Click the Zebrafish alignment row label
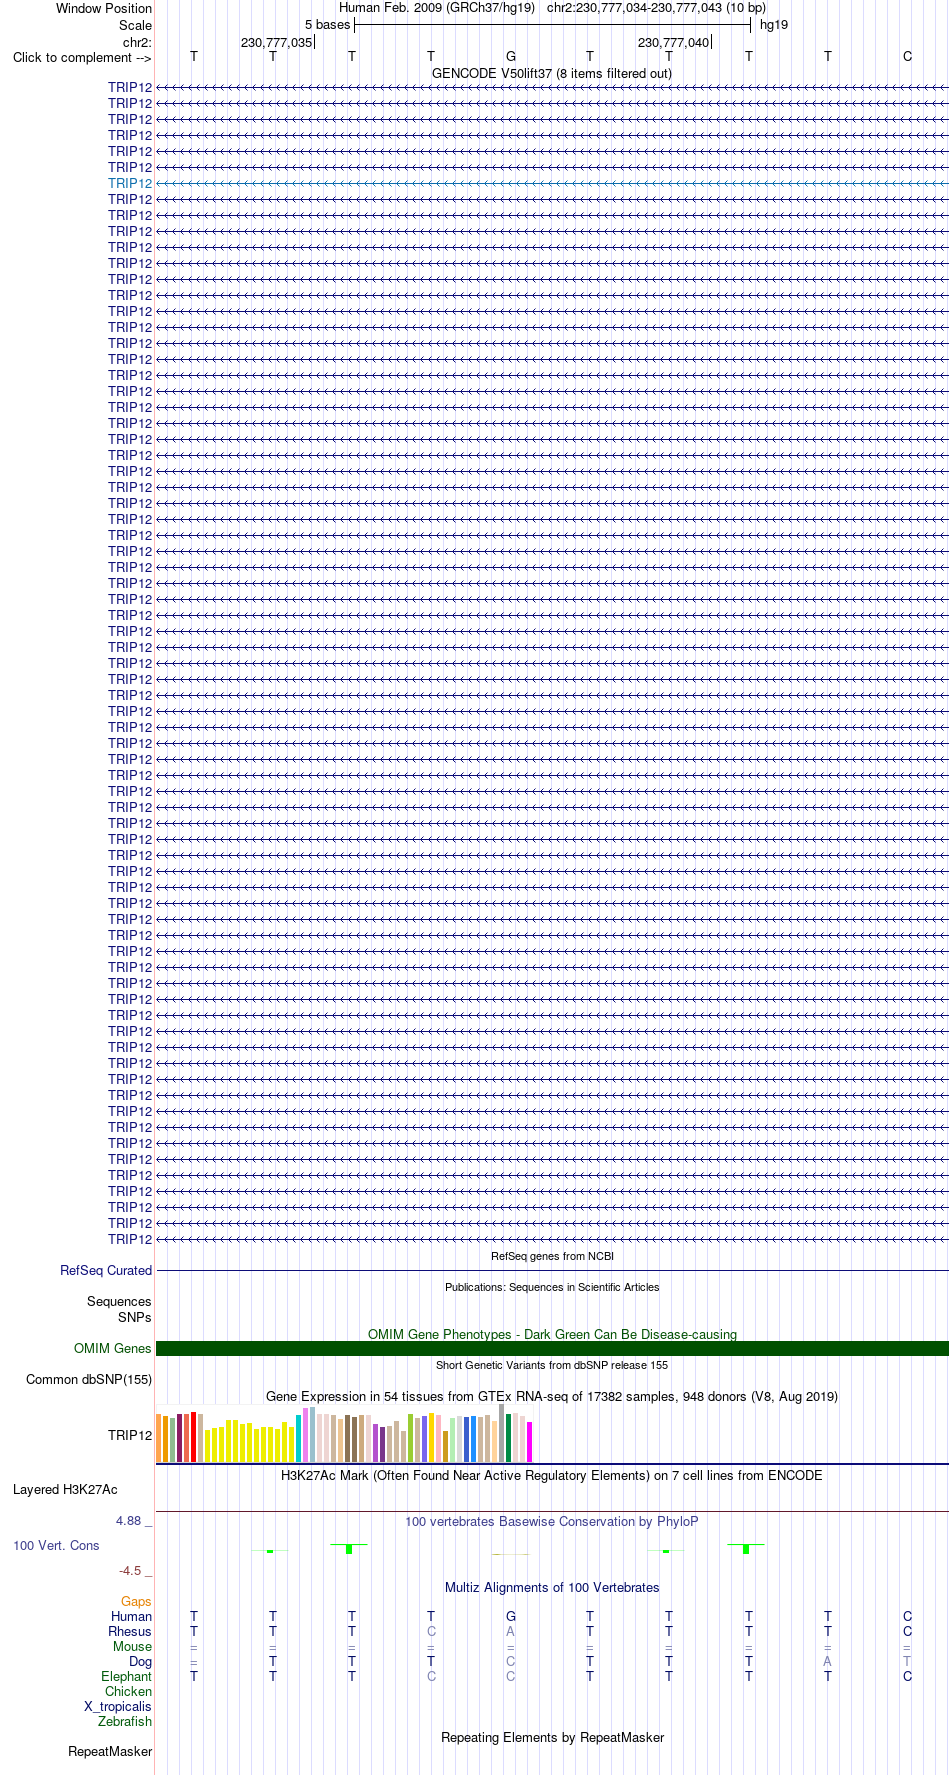 [x=125, y=1721]
